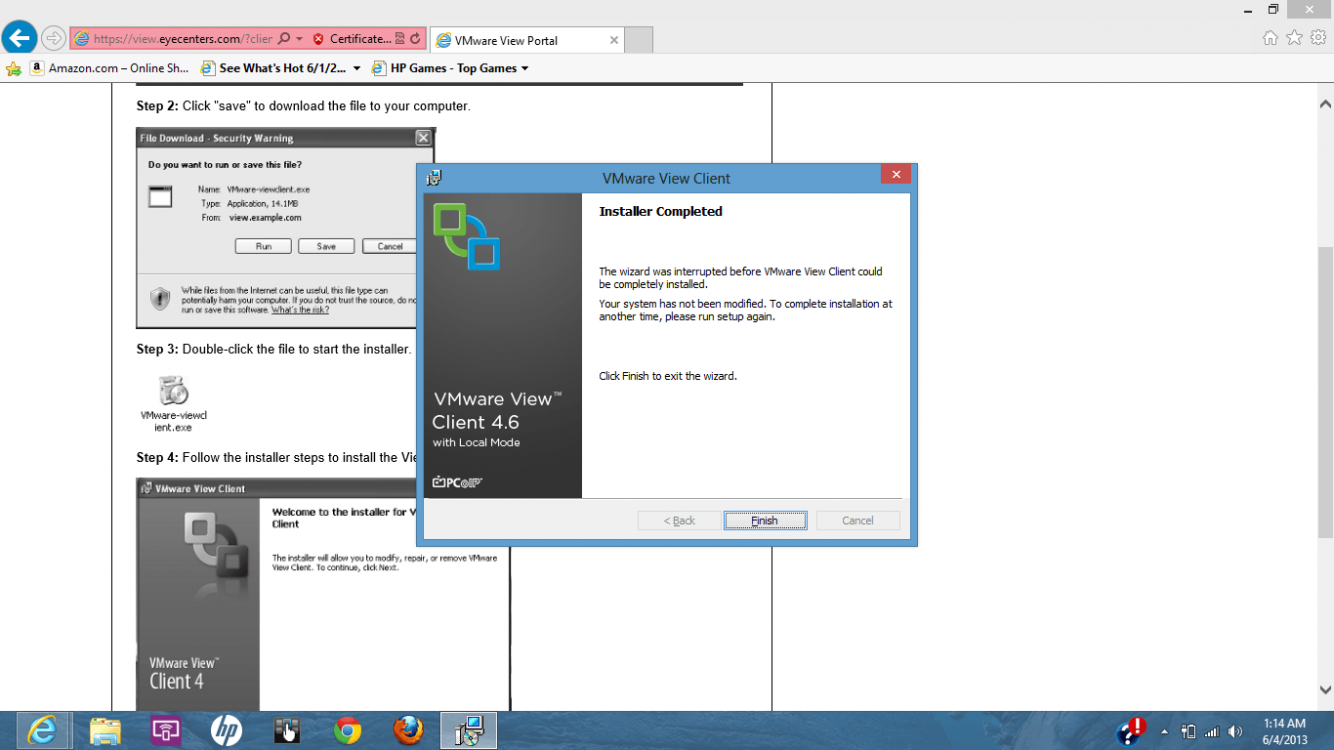This screenshot has width=1334, height=750.
Task: Click the scroll up arrow on page scrollbar
Action: (1325, 104)
